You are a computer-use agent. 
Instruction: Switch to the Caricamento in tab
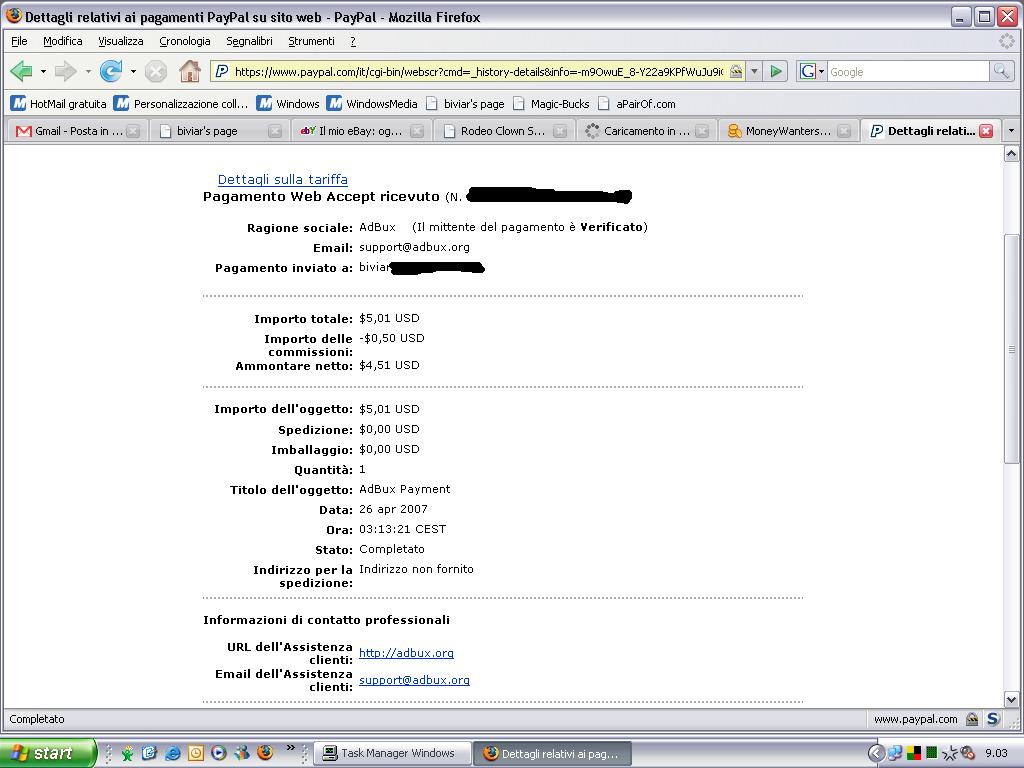point(646,131)
